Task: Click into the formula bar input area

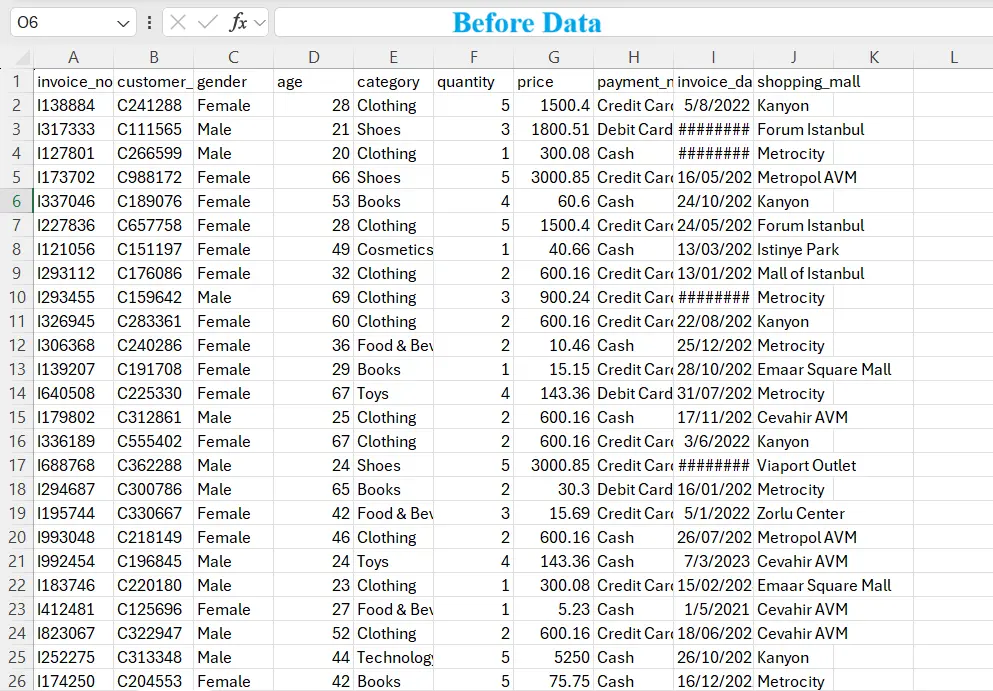Action: (633, 23)
